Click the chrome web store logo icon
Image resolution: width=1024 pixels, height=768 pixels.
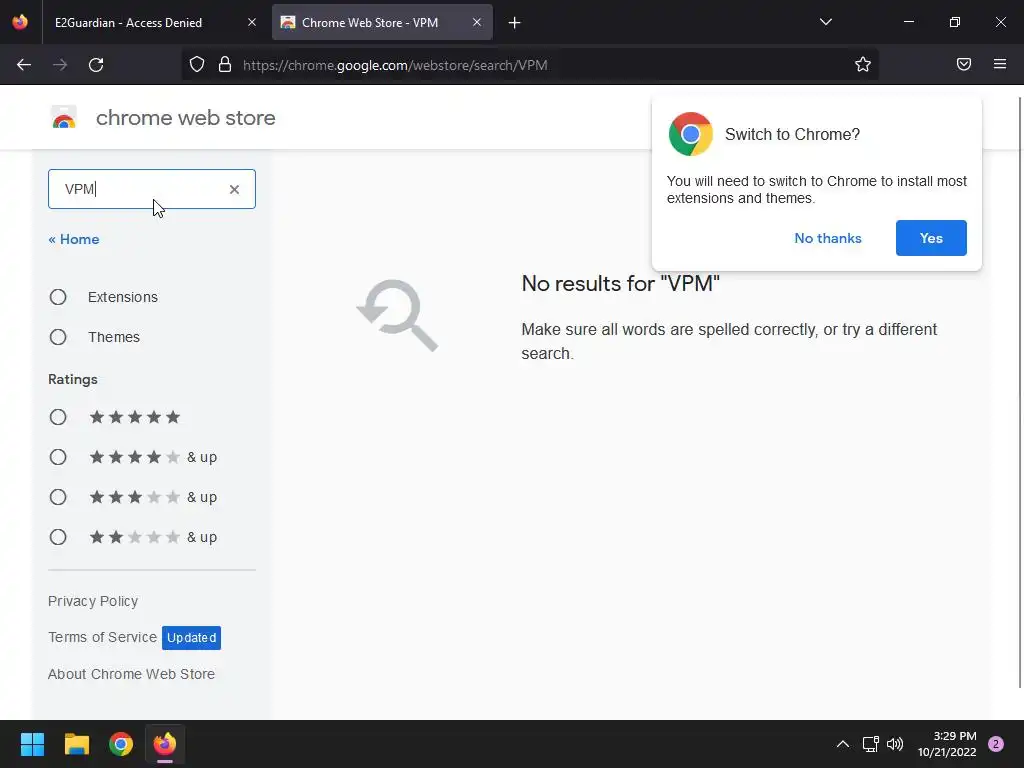[63, 118]
